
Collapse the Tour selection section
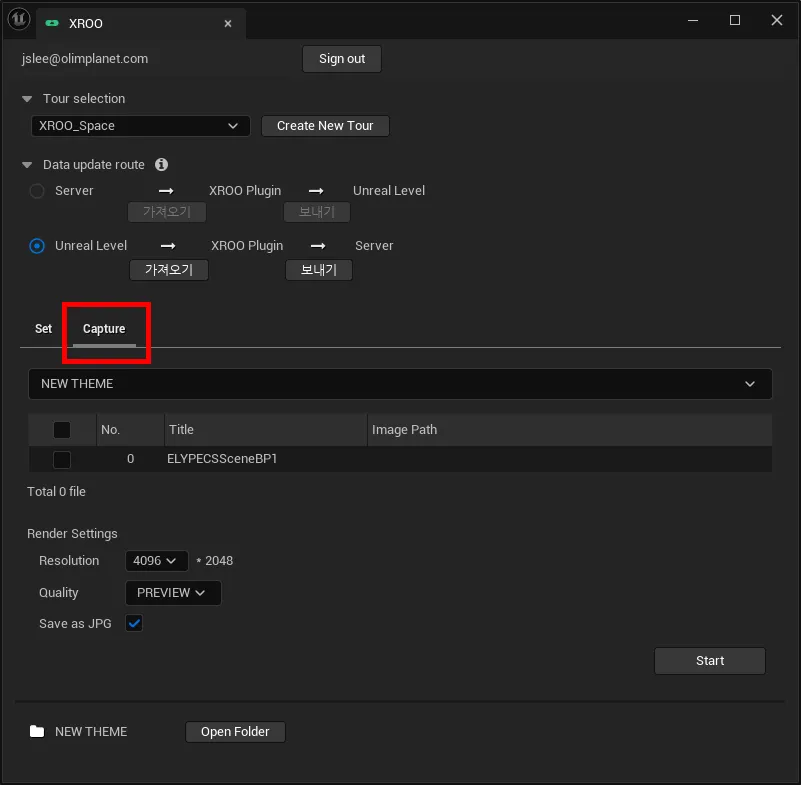point(27,99)
